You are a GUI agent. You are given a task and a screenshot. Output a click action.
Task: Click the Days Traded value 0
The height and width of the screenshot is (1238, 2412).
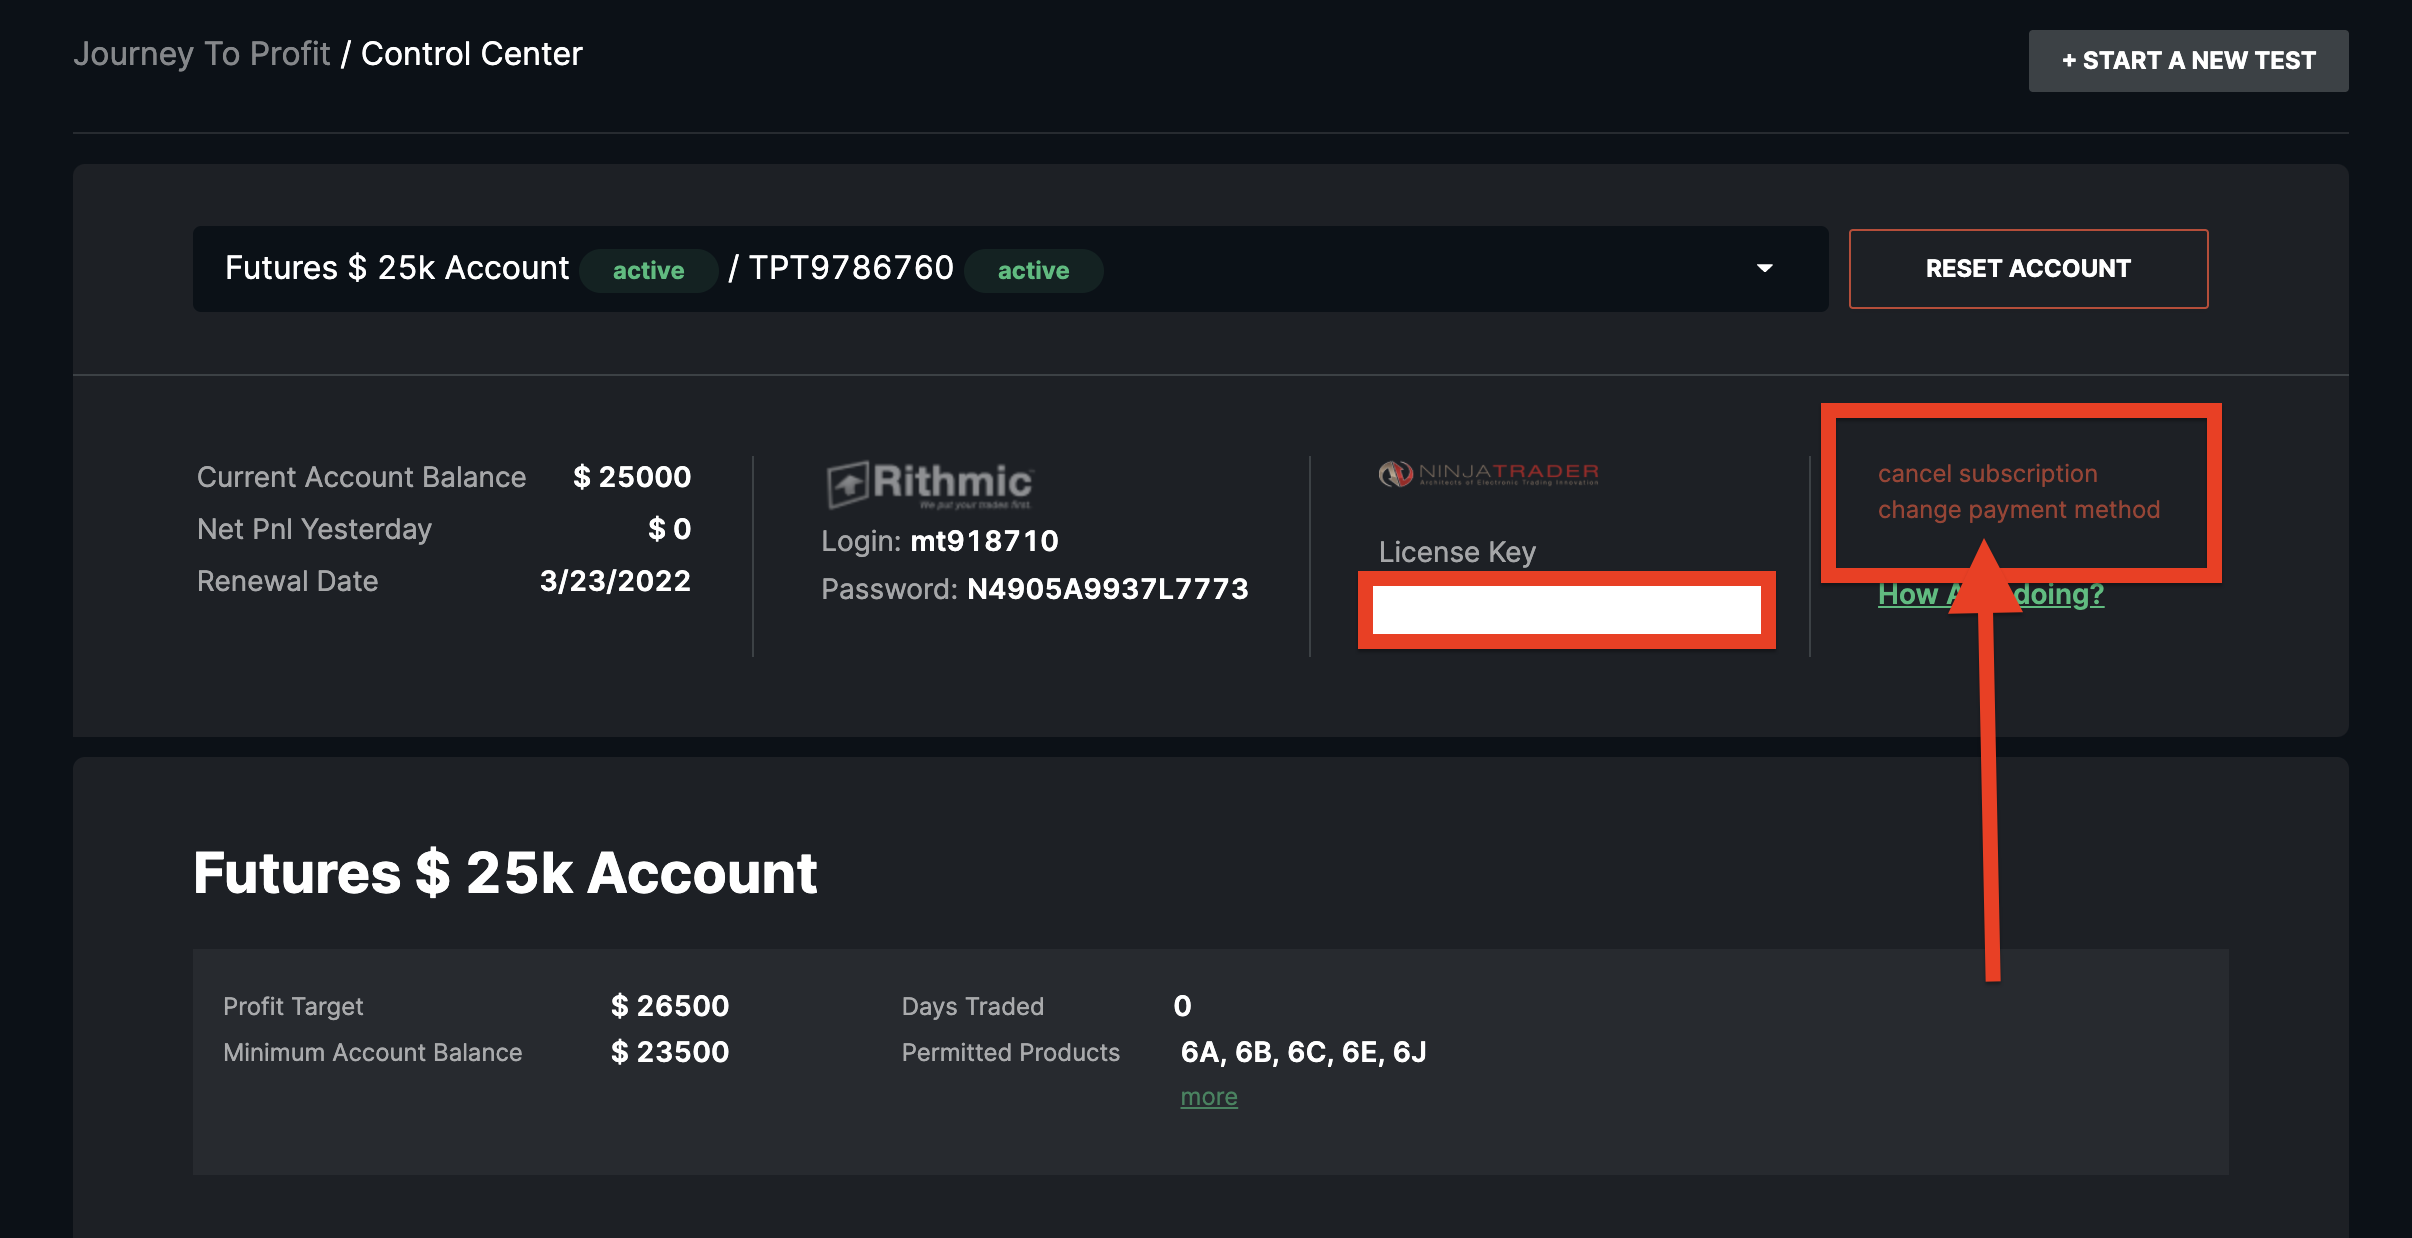pos(1182,1006)
